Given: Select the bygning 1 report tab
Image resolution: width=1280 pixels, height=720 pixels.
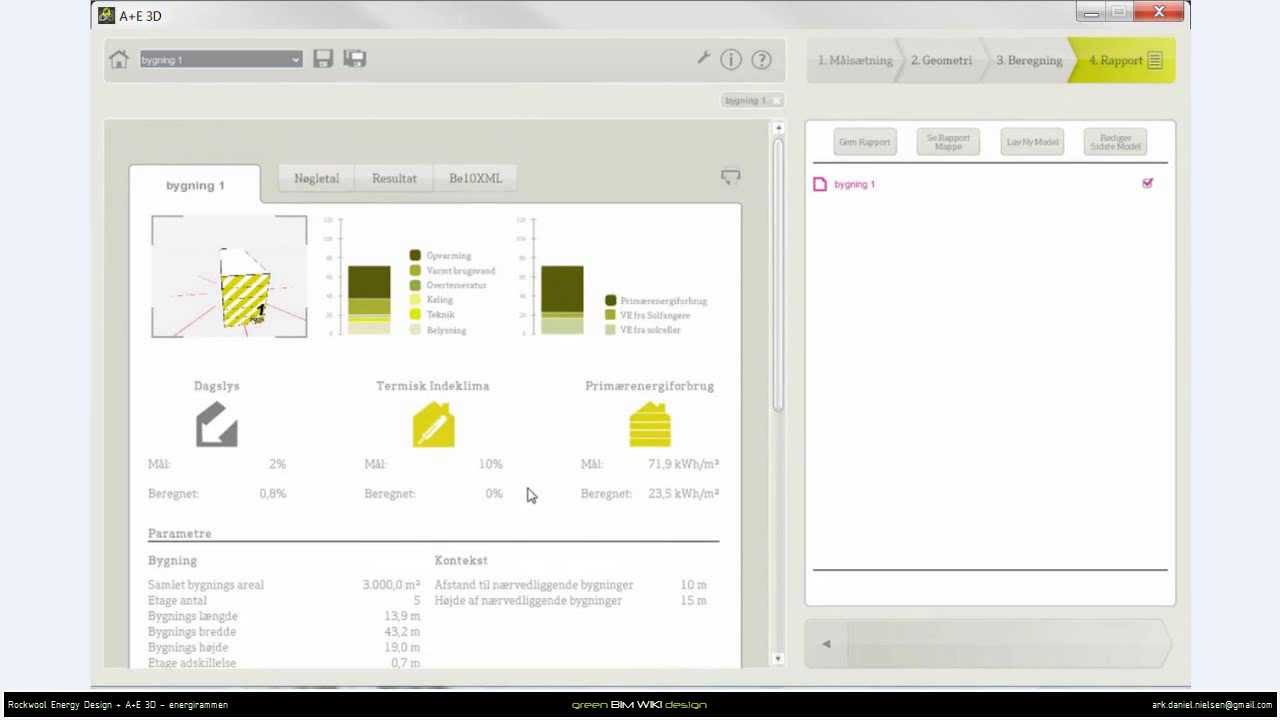Looking at the screenshot, I should point(195,185).
